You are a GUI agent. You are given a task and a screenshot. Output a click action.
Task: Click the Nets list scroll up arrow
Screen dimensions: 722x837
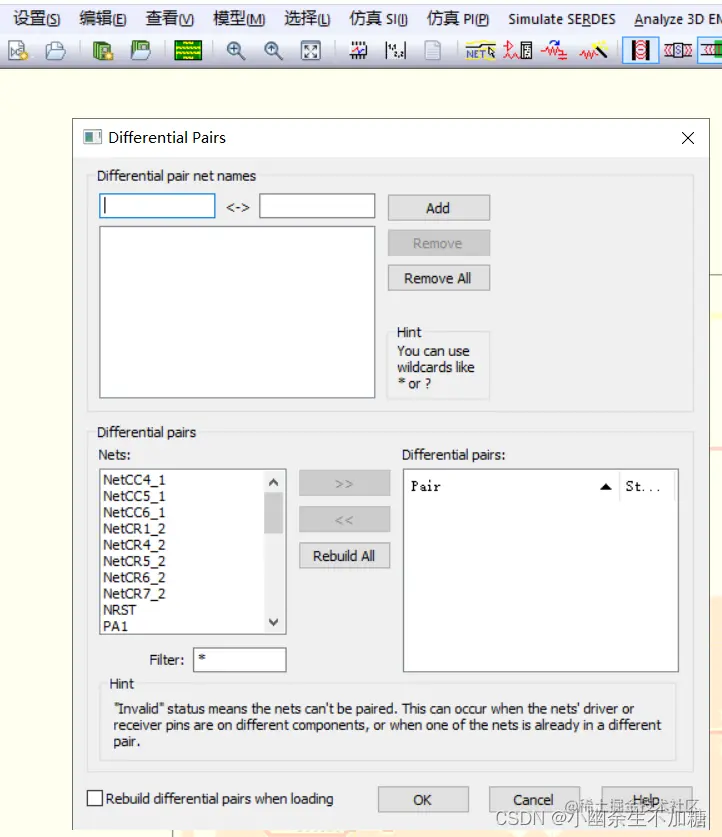pos(274,482)
